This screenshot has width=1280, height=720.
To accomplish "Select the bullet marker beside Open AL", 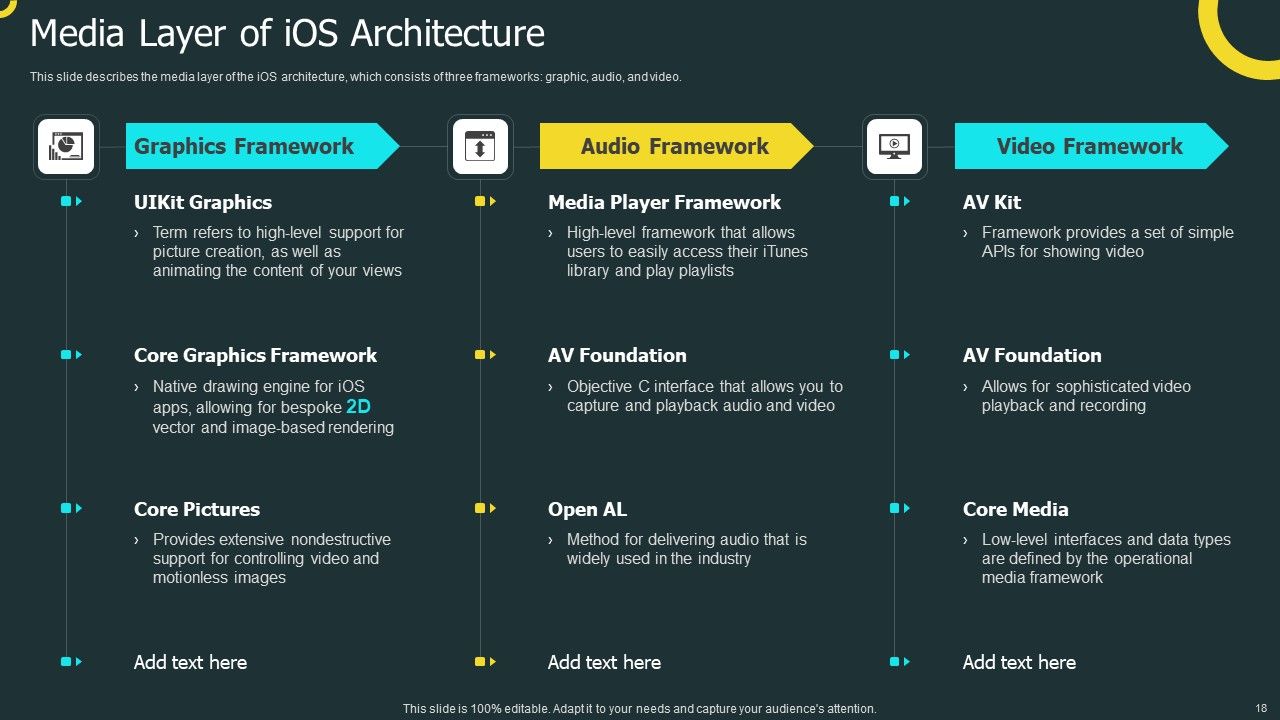I will (x=485, y=508).
